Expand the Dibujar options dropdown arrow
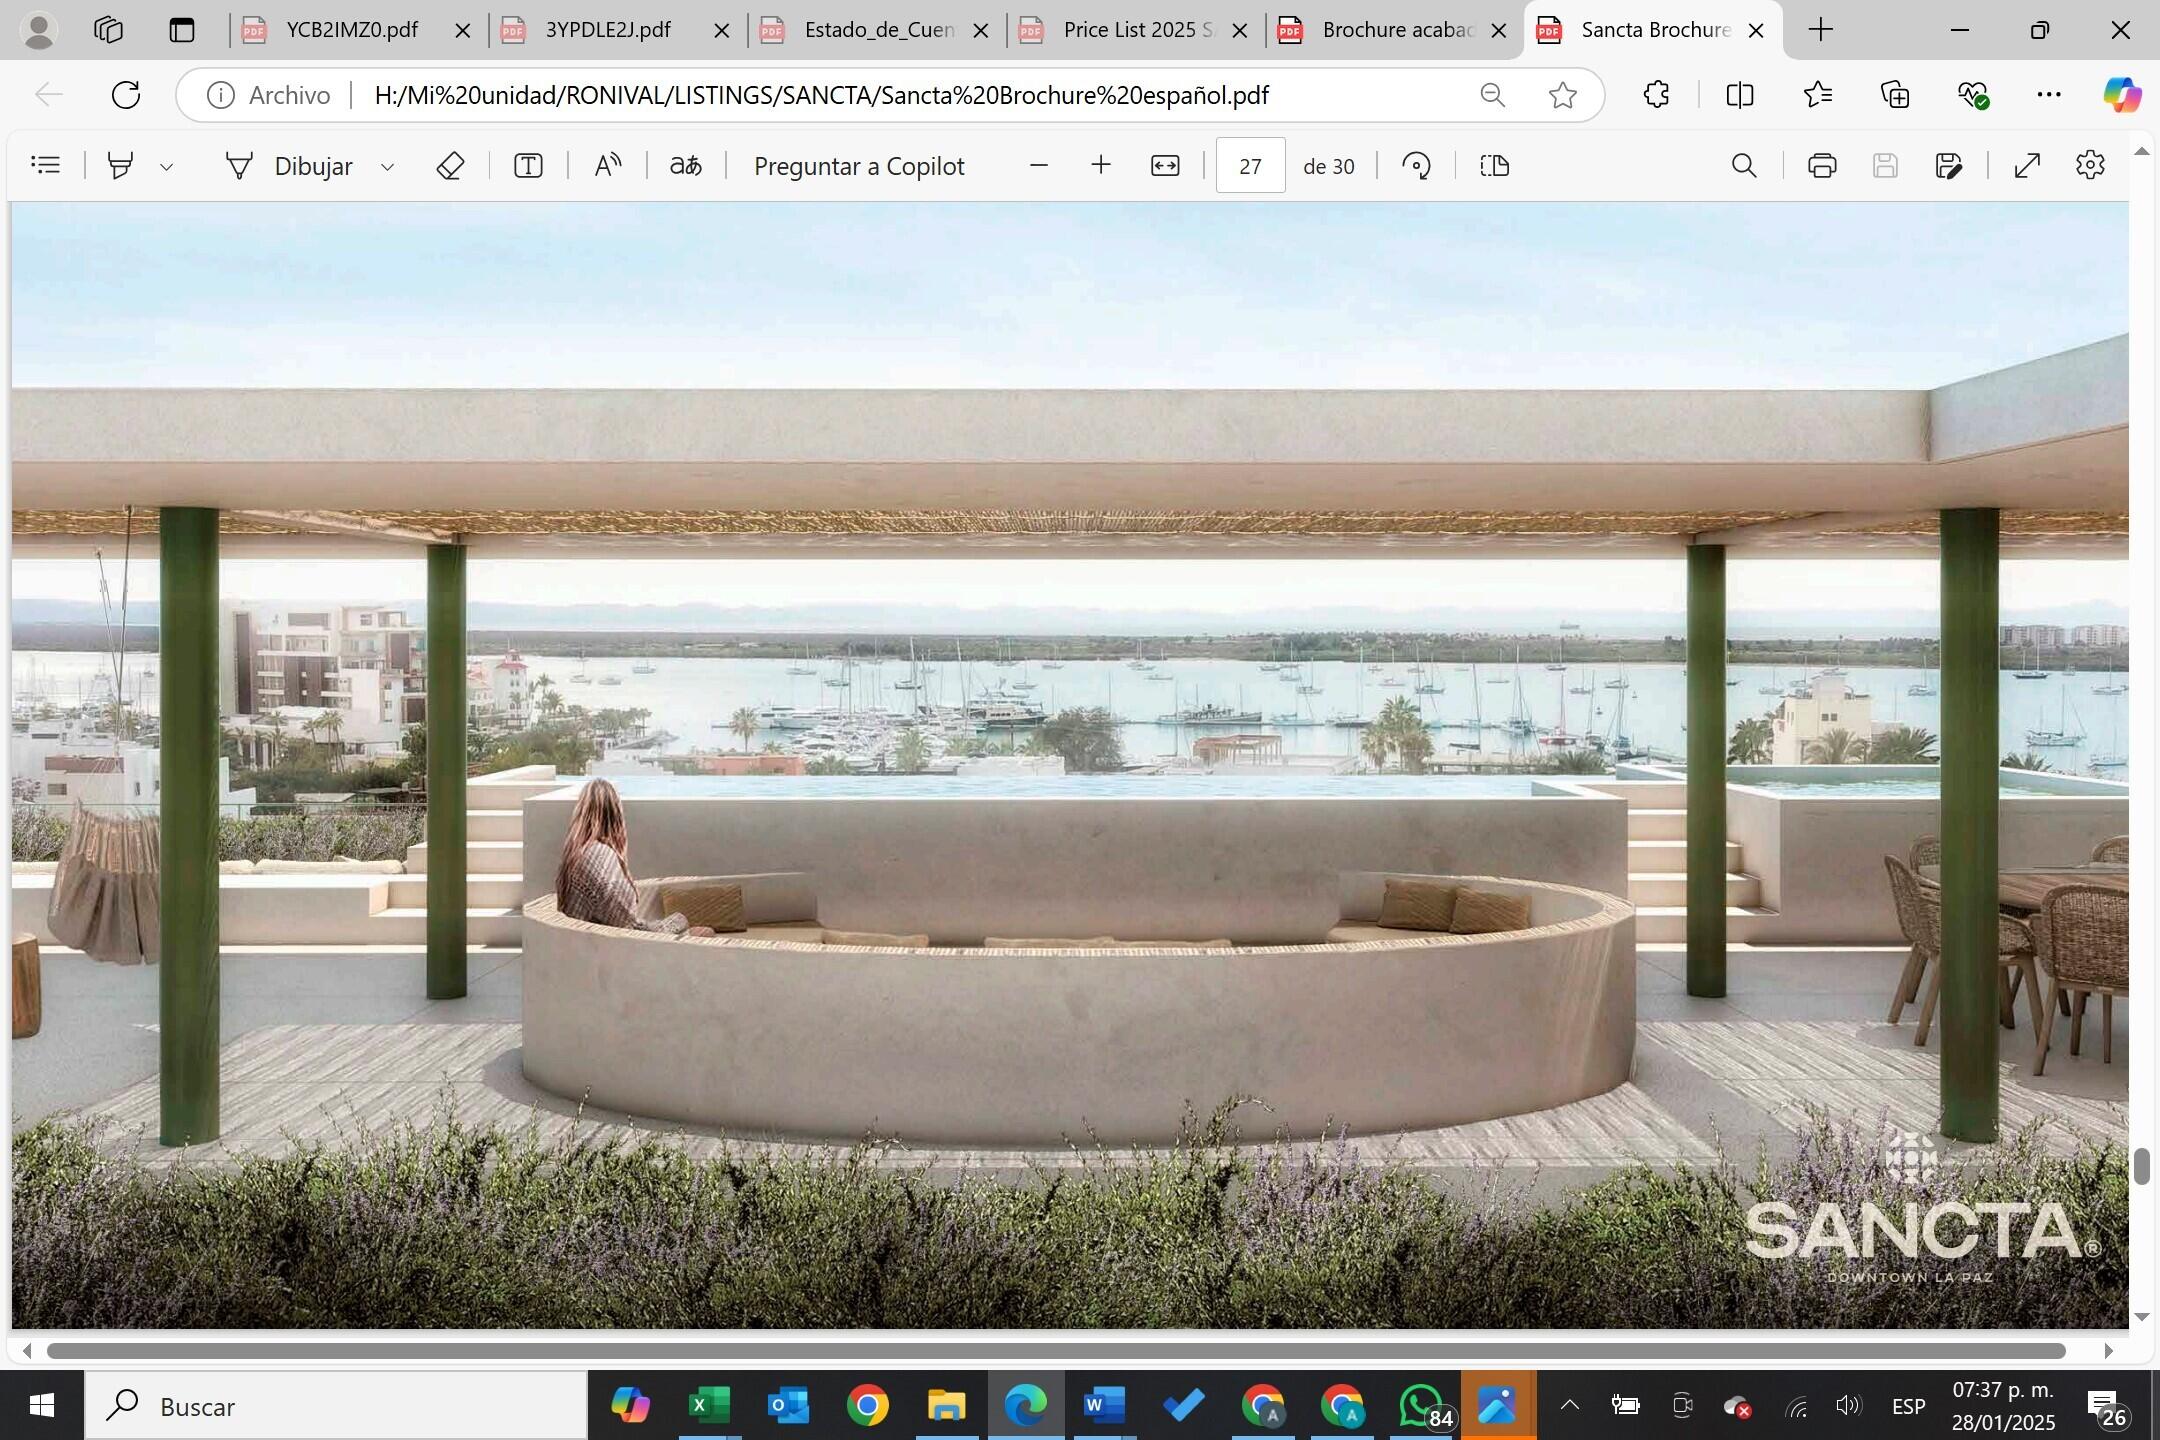 [x=388, y=167]
